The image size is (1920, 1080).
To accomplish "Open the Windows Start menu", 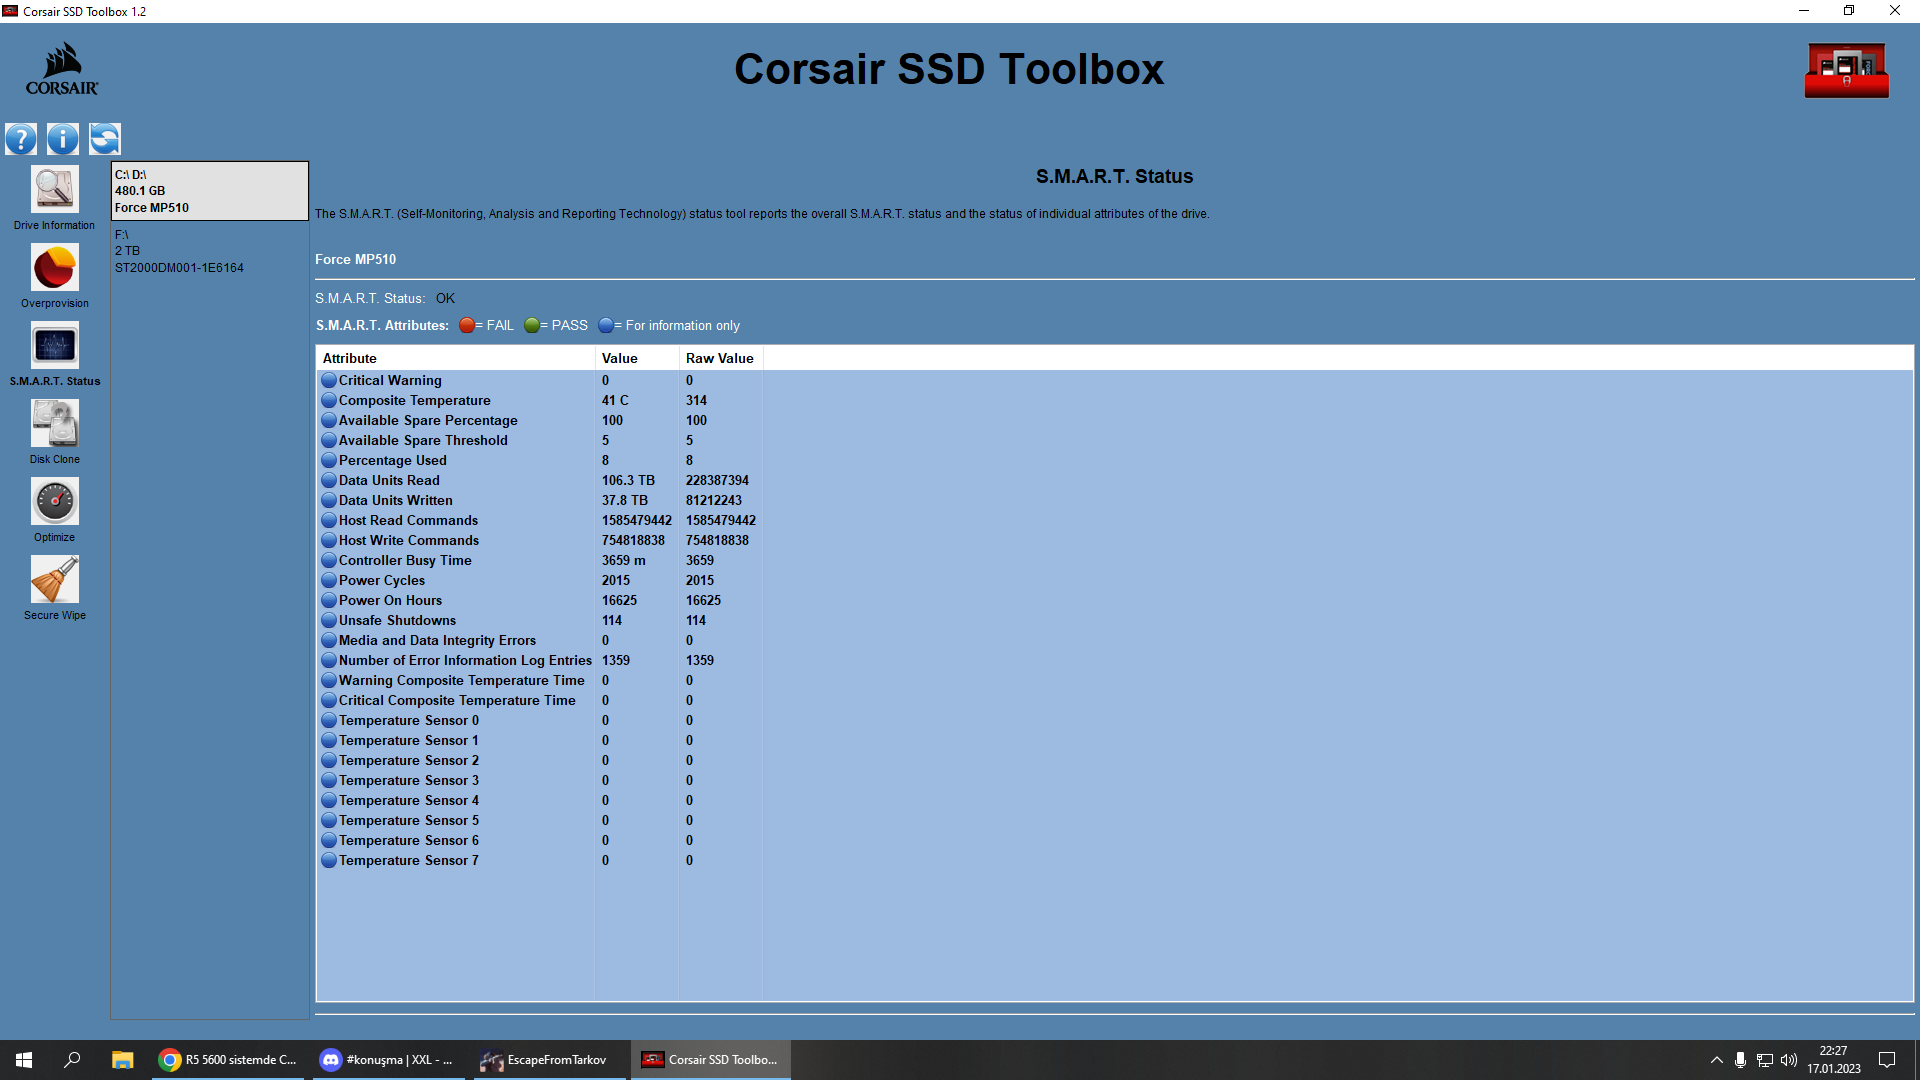I will point(24,1060).
